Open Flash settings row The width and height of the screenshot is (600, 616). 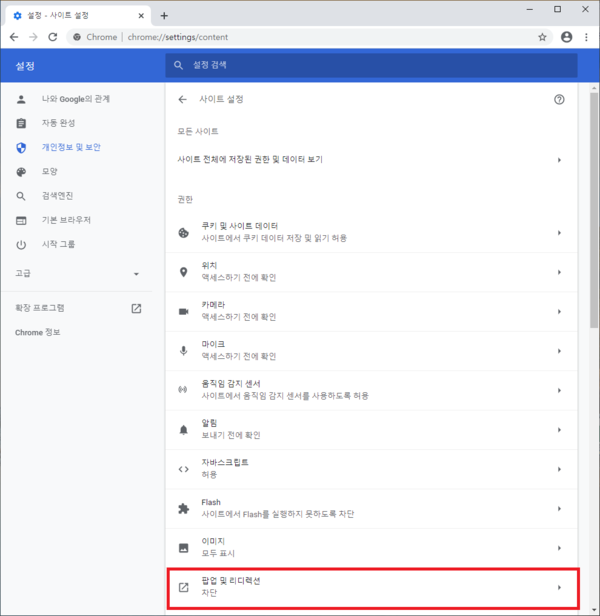371,509
